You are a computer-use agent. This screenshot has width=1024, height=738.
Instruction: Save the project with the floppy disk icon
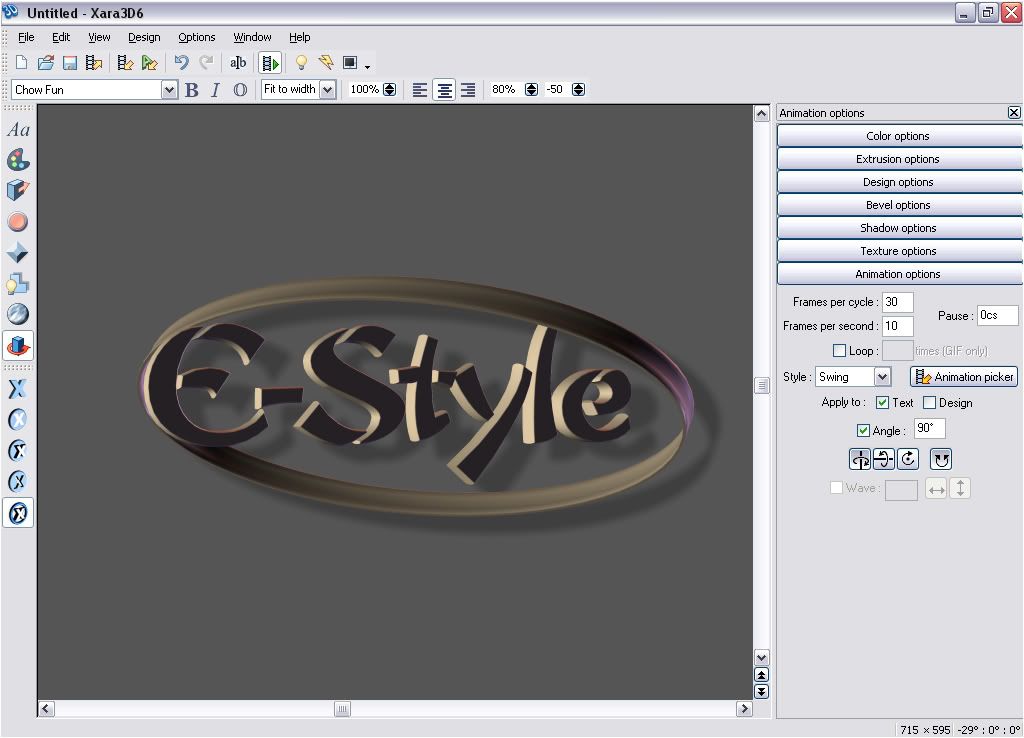69,63
